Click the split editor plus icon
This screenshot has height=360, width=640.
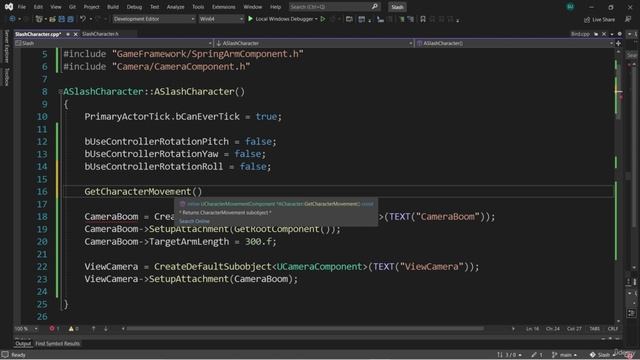618,43
